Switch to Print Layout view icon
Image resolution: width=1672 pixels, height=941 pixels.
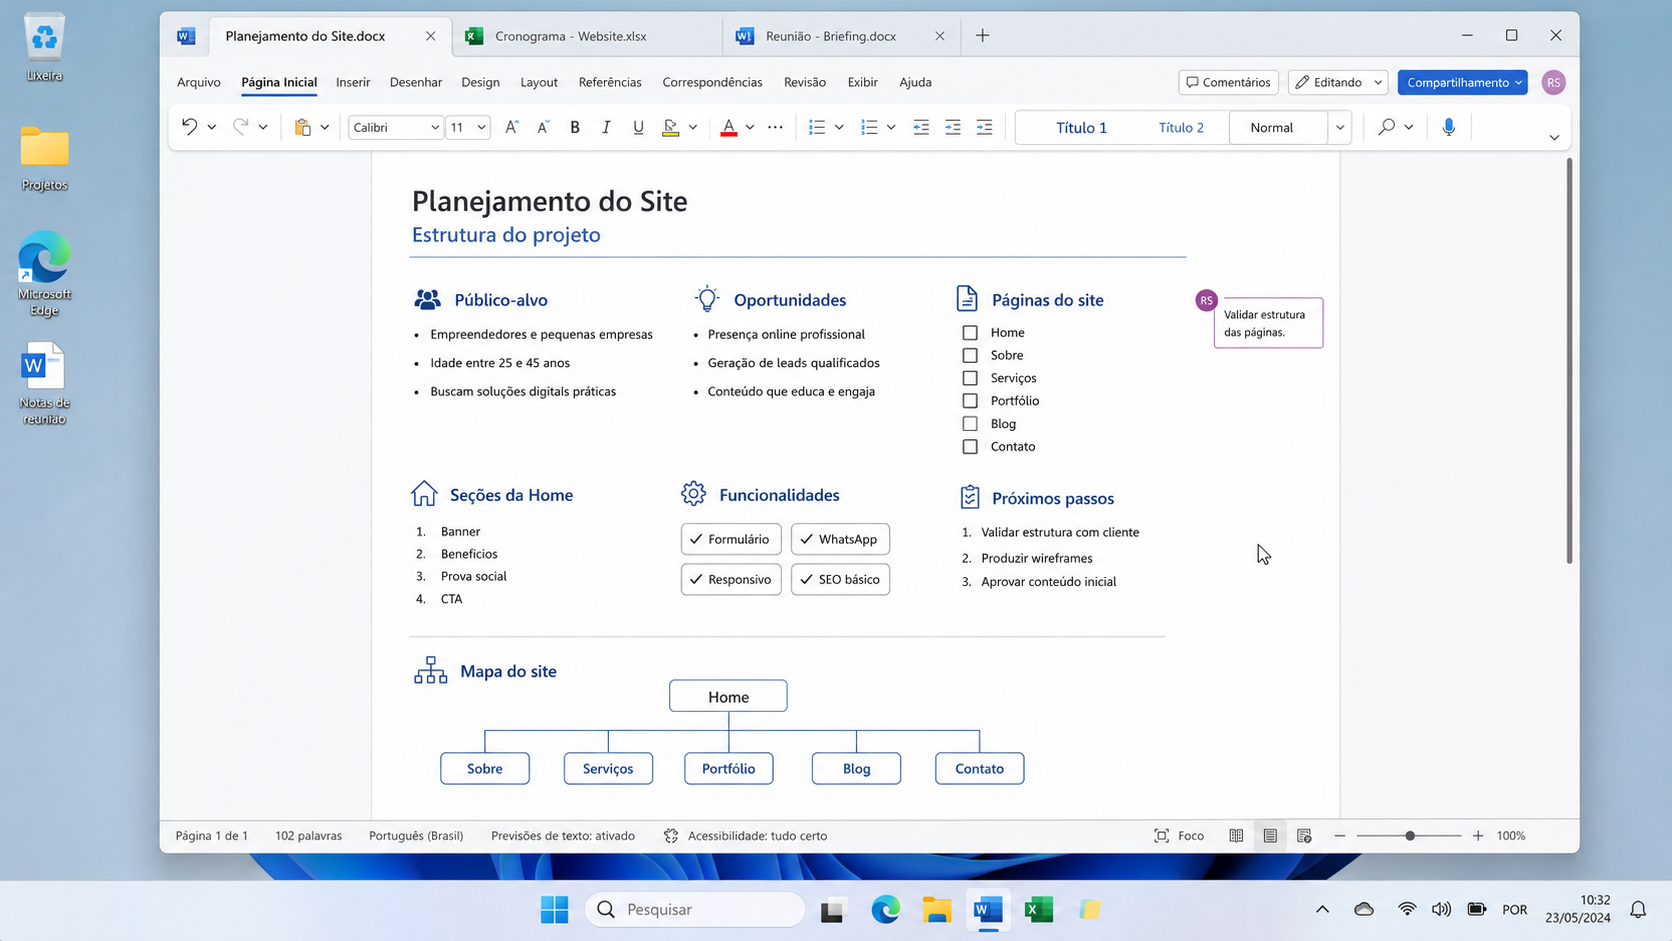tap(1270, 836)
